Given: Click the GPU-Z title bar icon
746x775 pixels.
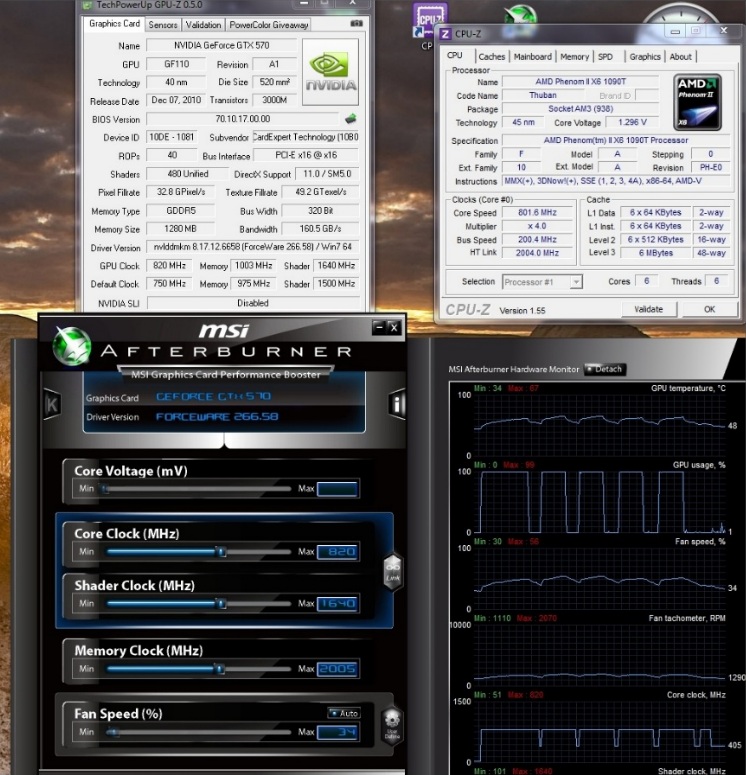Looking at the screenshot, I should (x=88, y=5).
